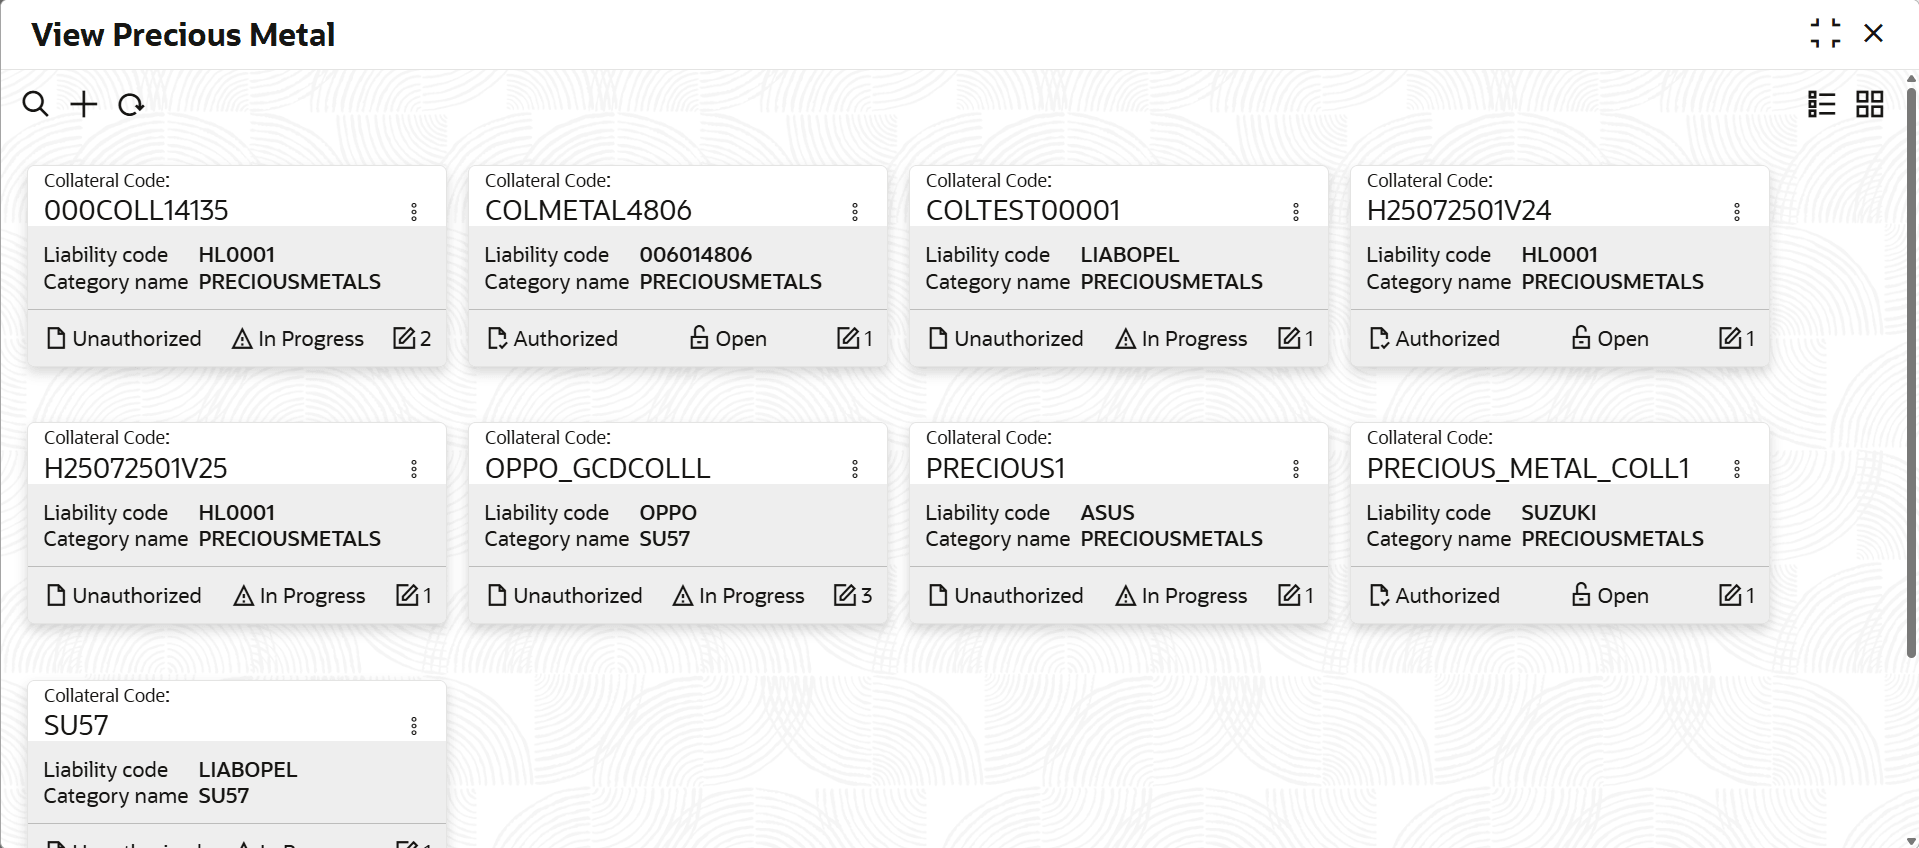Click the scrollbar down arrow

coord(1911,841)
